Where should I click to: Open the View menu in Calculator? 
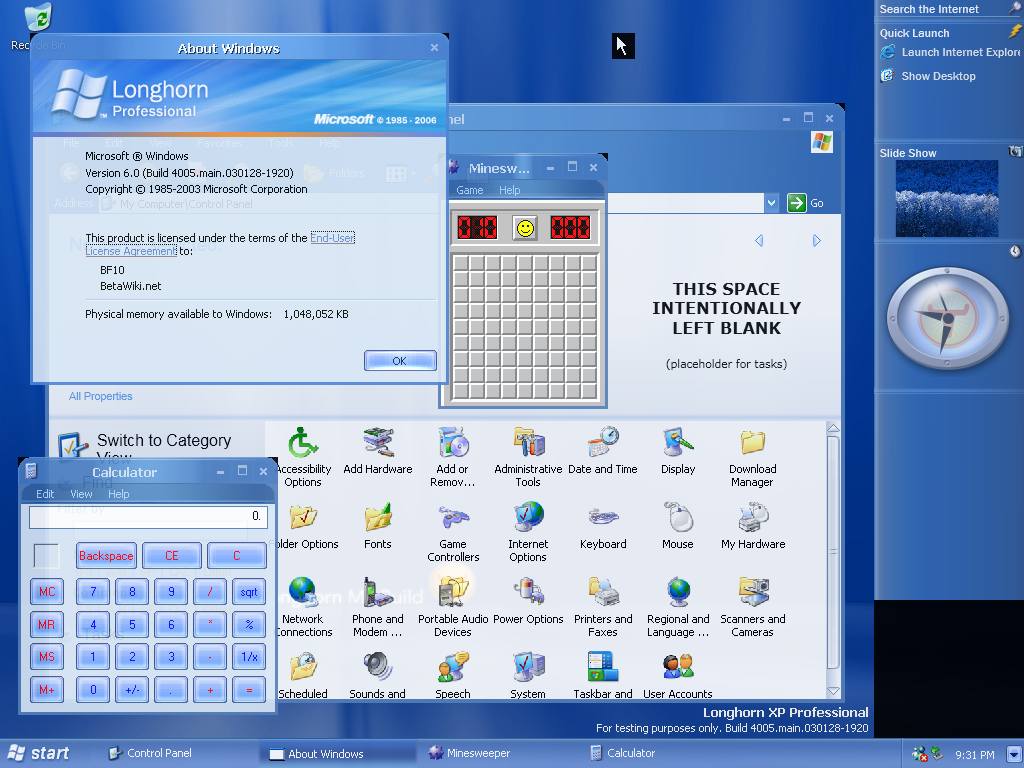tap(81, 494)
